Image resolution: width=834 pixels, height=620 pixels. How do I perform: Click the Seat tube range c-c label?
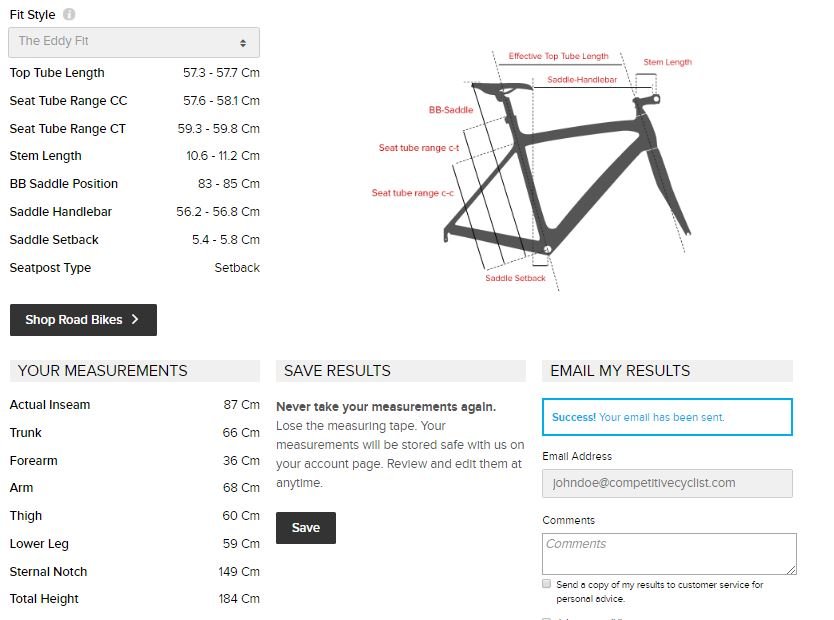[413, 193]
